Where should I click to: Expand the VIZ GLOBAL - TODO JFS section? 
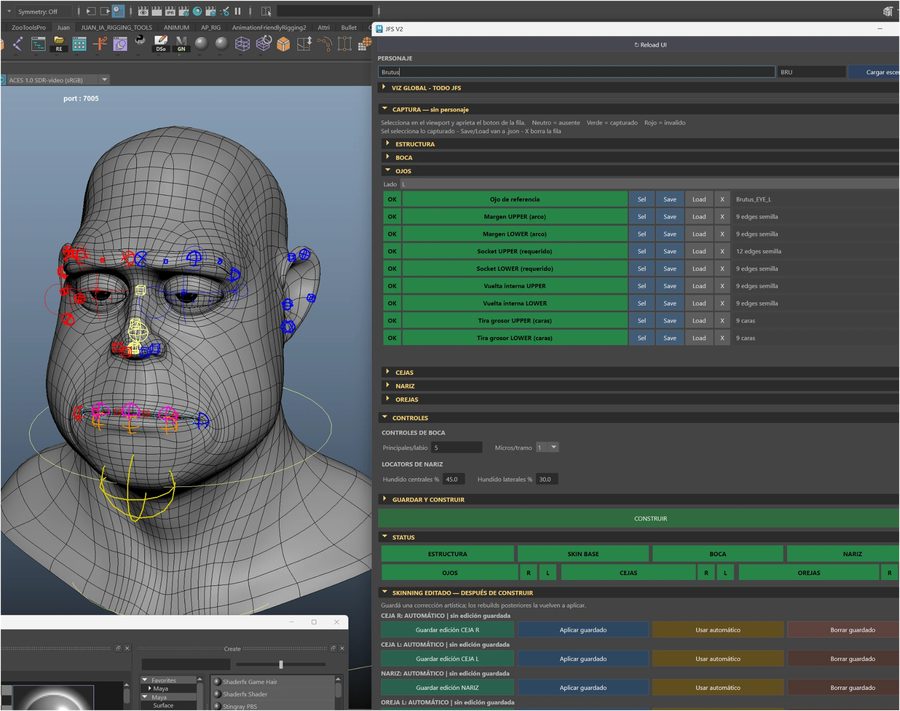point(384,87)
